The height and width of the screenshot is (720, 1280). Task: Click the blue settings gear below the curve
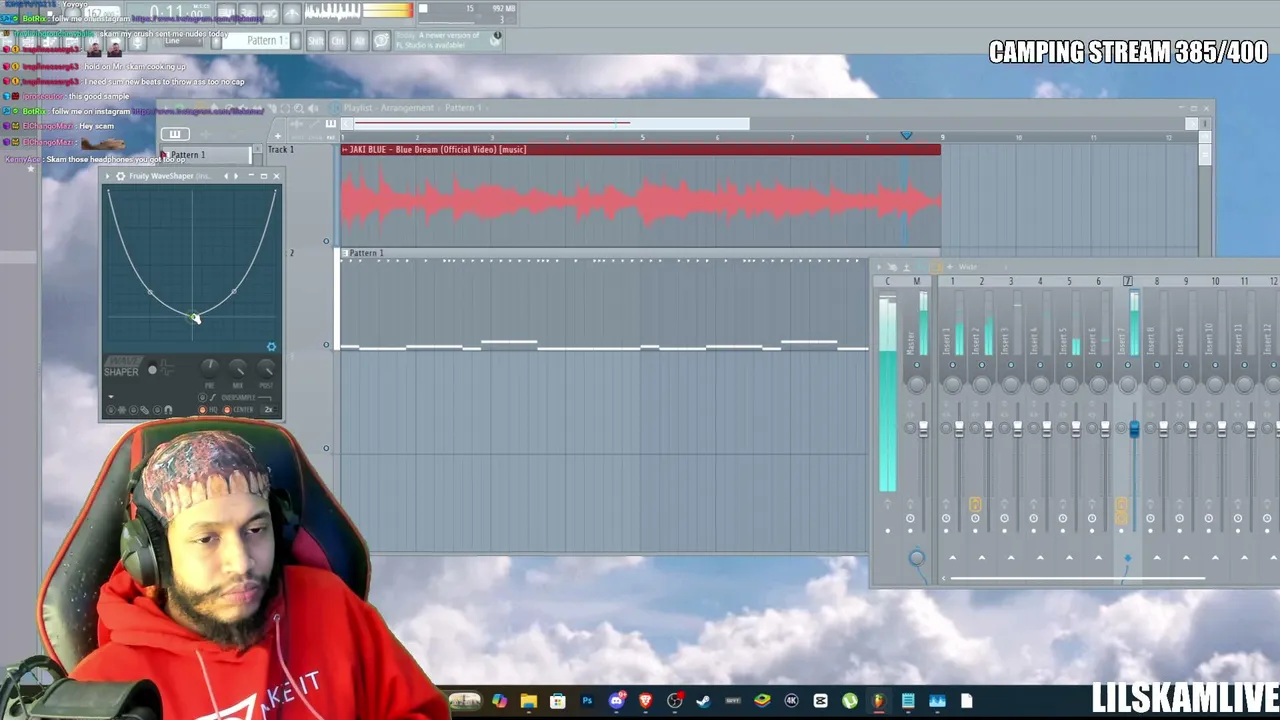coord(271,347)
